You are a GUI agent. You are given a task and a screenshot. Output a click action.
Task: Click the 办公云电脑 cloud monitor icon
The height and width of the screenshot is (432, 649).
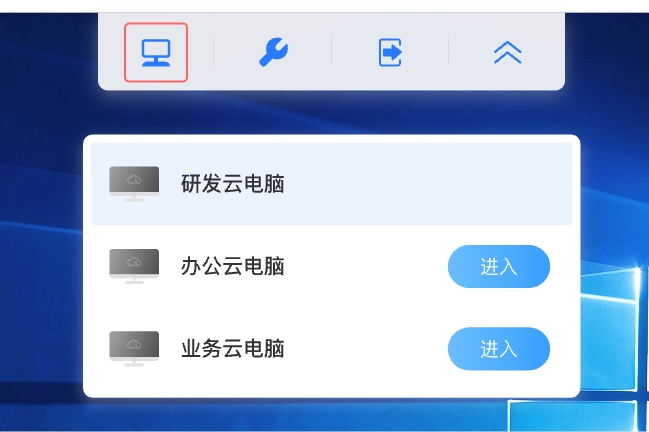coord(134,266)
